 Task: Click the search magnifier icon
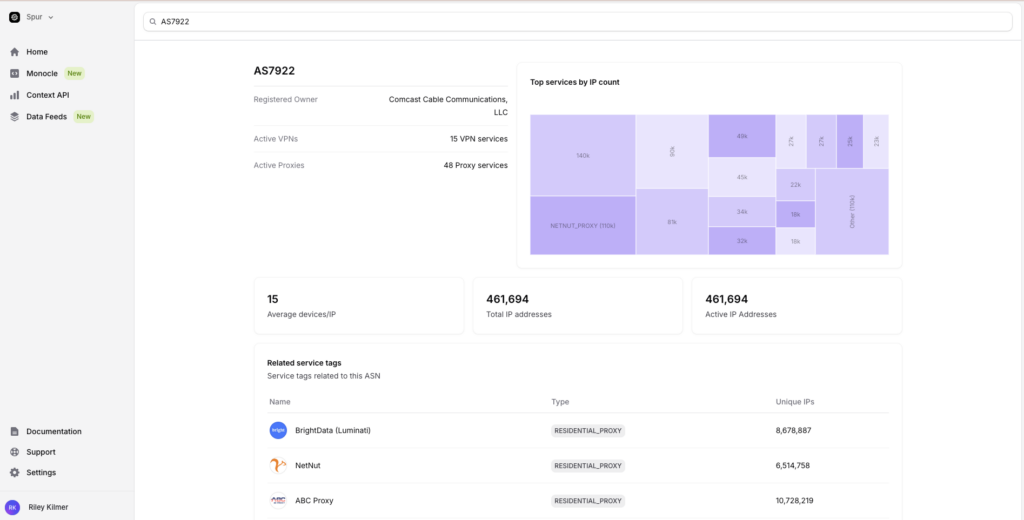(x=152, y=21)
